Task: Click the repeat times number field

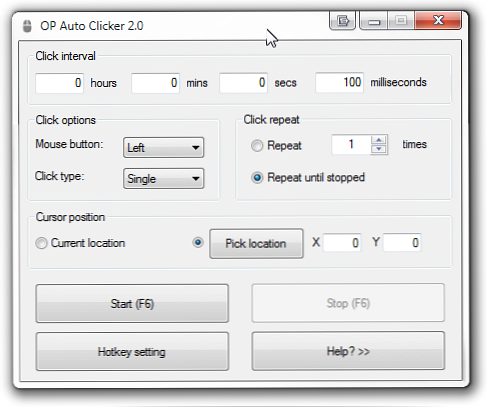Action: pos(351,145)
